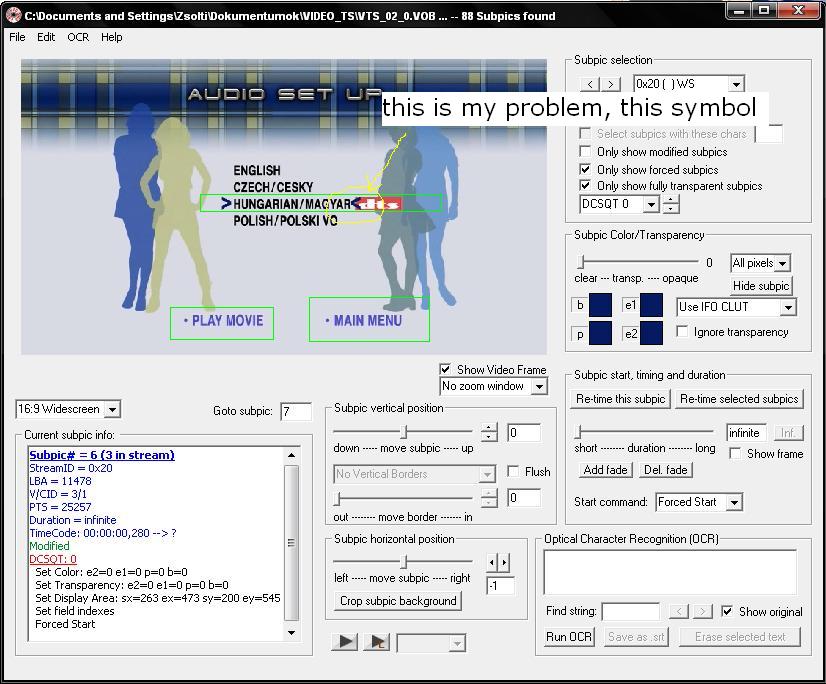
Task: Click 'Crop subpic background' button
Action: (x=398, y=601)
